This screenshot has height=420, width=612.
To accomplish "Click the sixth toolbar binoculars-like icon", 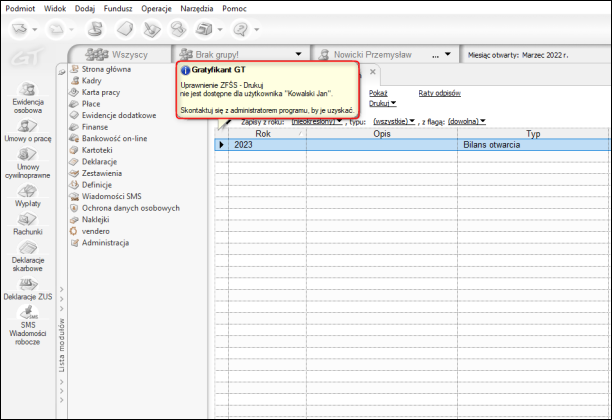I will click(x=178, y=29).
